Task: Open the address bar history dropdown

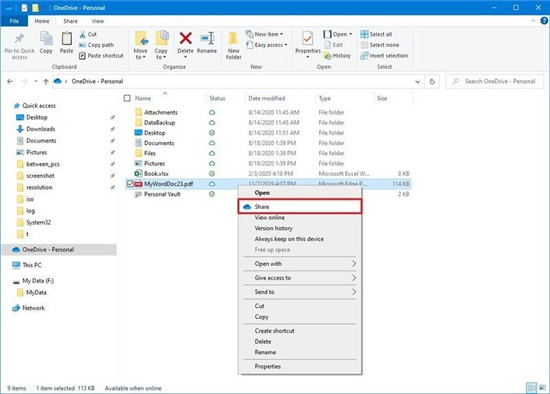Action: click(x=417, y=81)
